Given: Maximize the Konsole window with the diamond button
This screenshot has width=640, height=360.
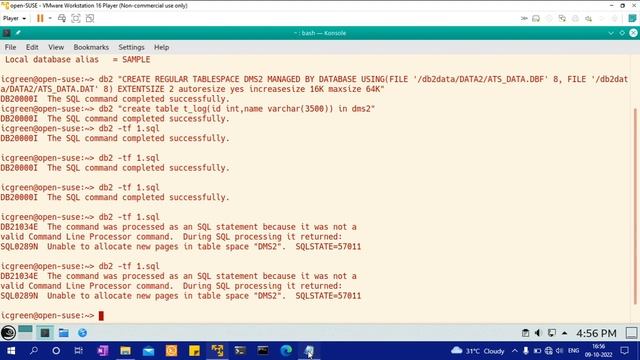Looking at the screenshot, I should [x=622, y=33].
